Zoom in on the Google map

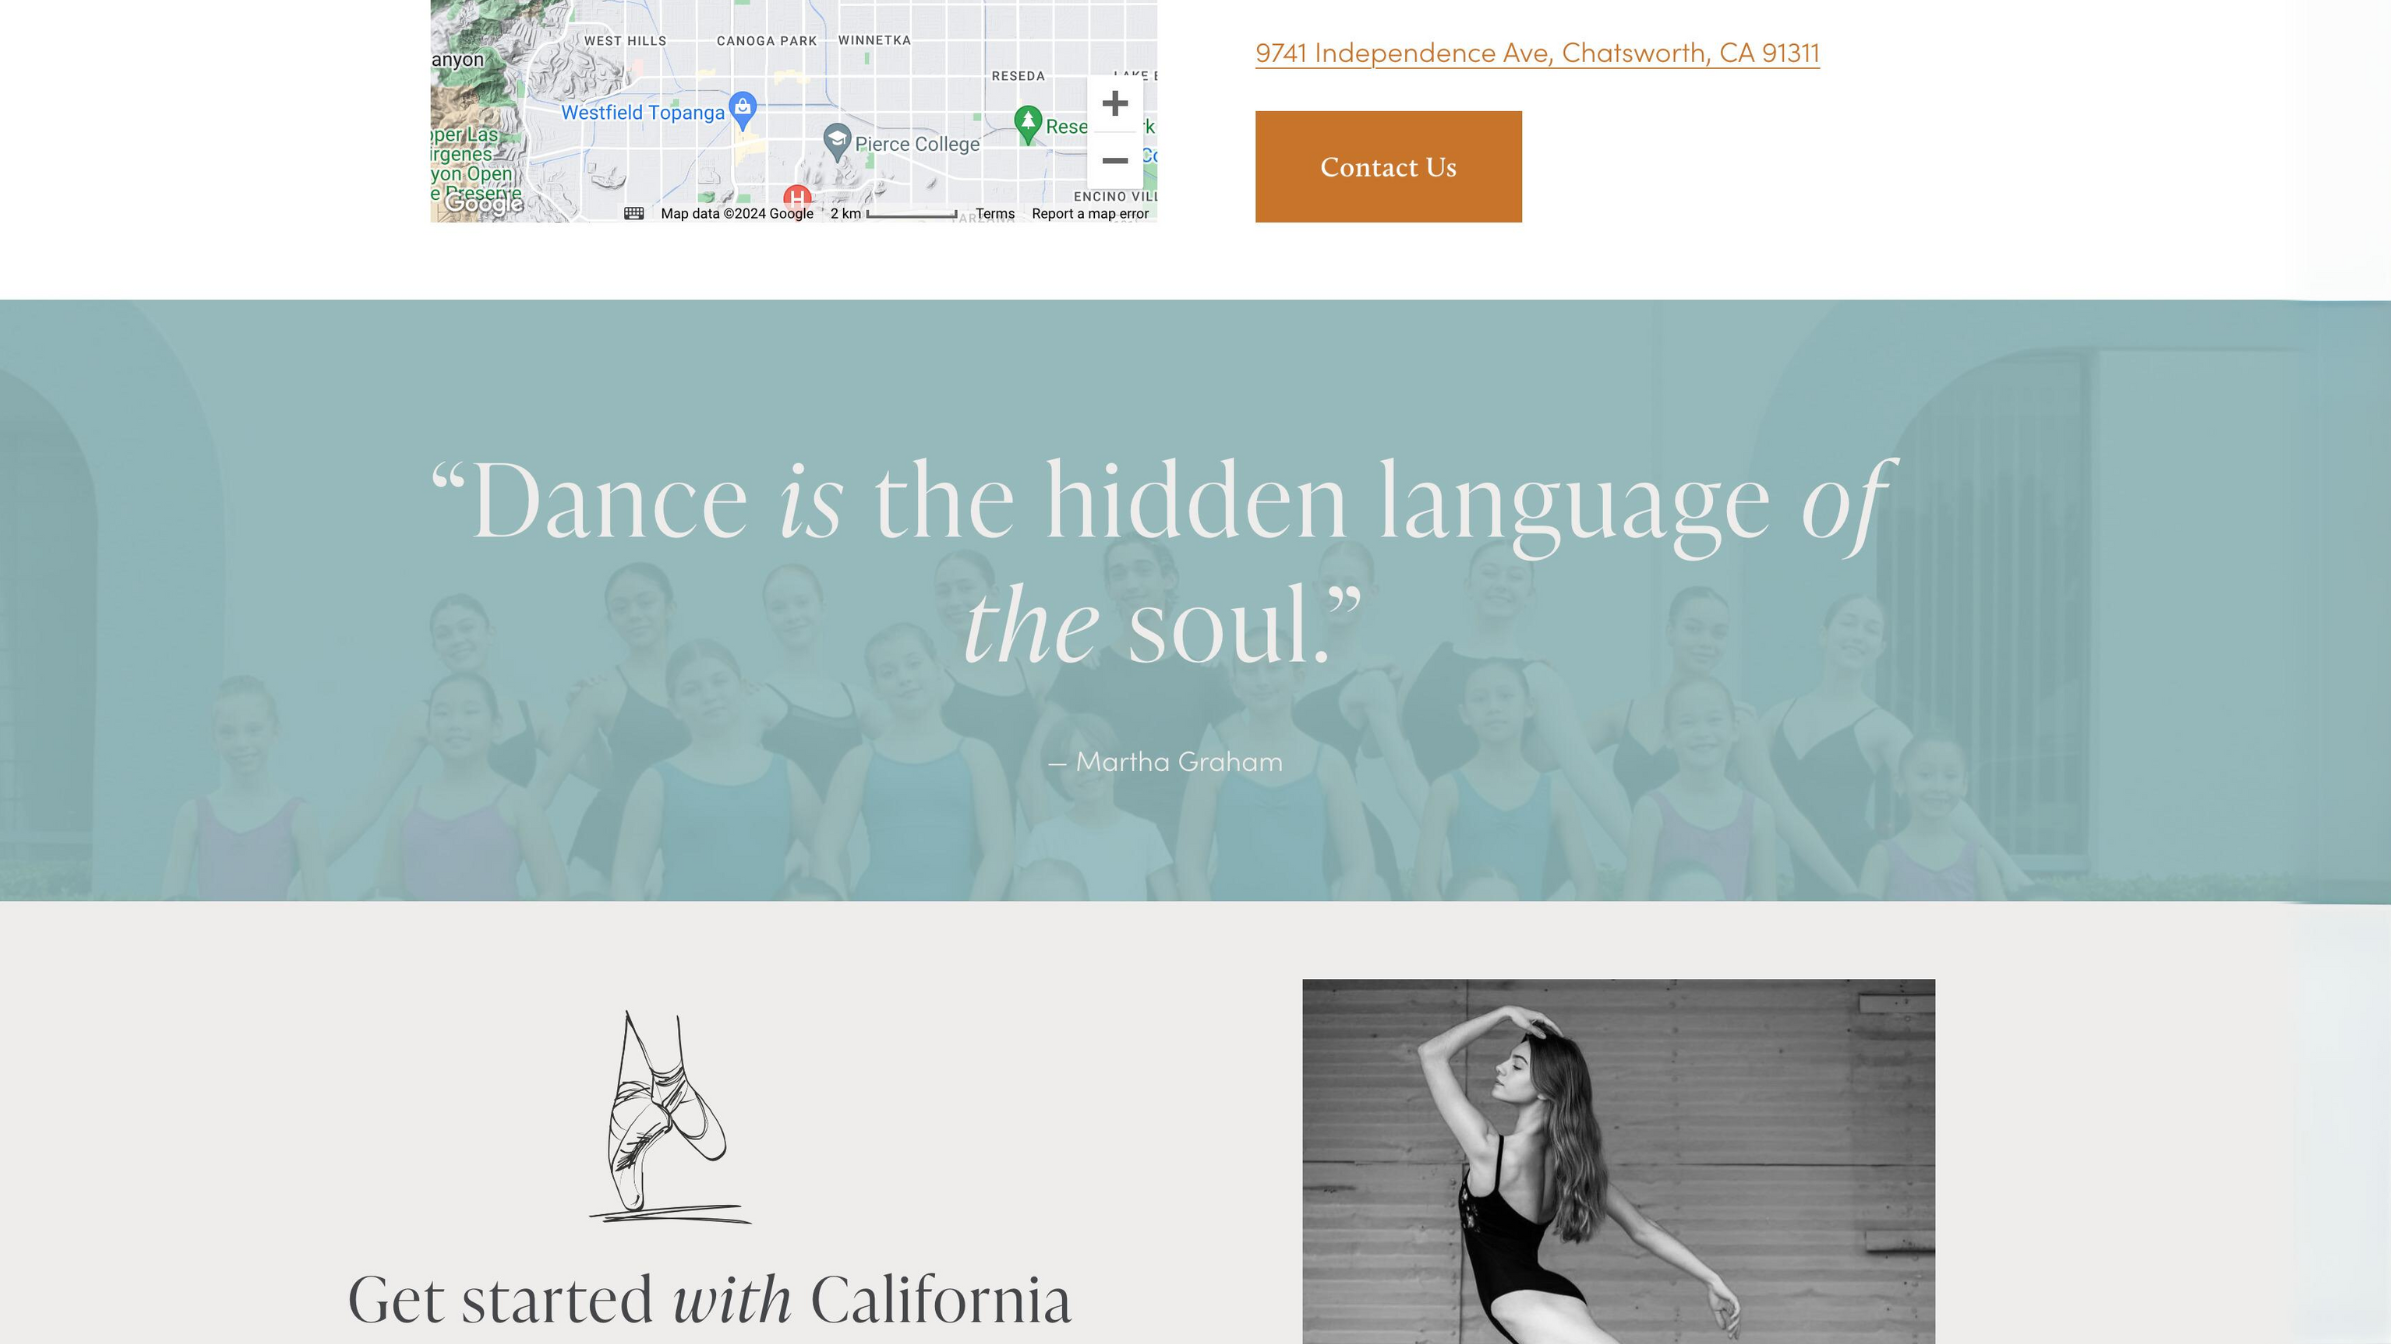pyautogui.click(x=1114, y=103)
